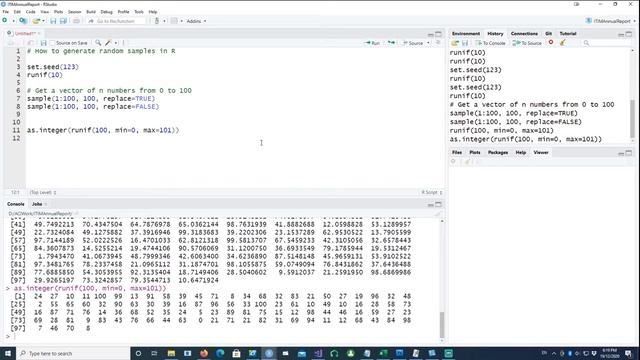Open the File menu
The width and height of the screenshot is (640, 360).
click(5, 12)
